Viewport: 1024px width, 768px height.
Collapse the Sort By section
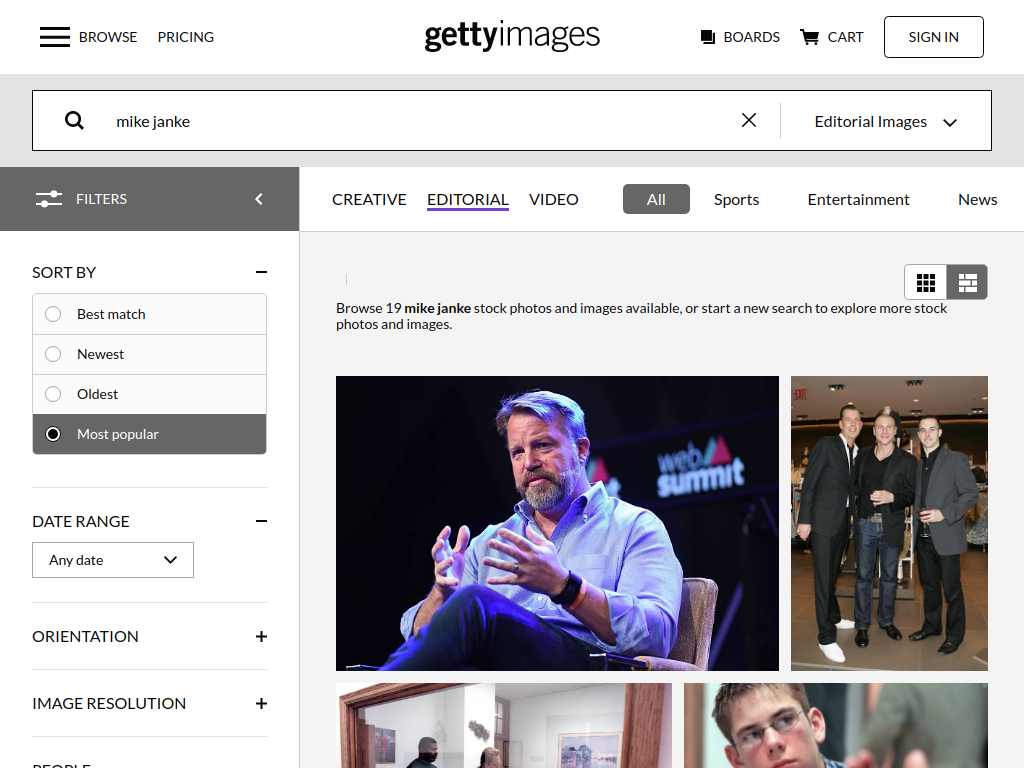point(261,272)
